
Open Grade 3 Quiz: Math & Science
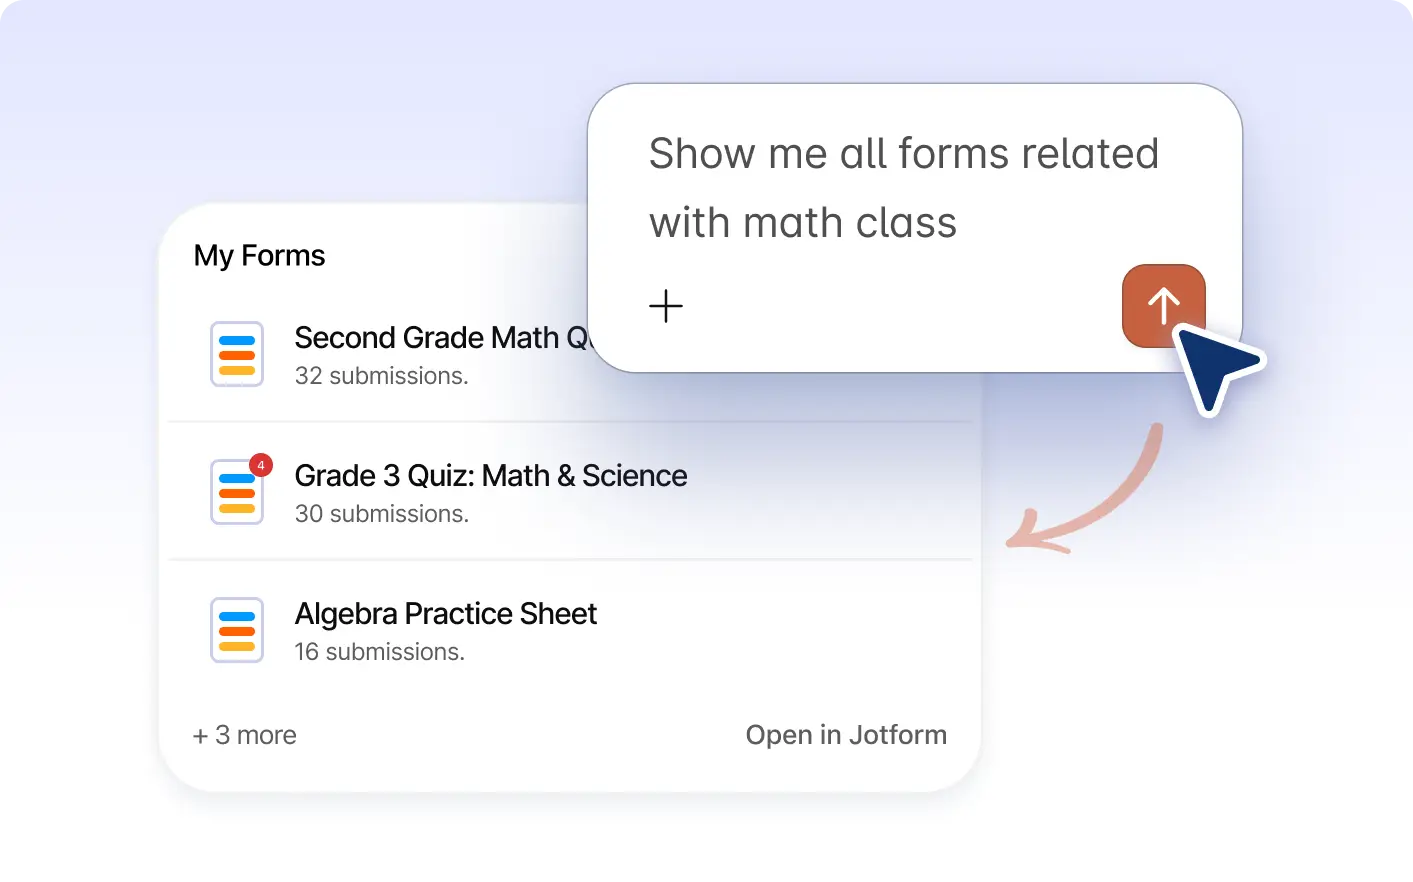point(491,476)
